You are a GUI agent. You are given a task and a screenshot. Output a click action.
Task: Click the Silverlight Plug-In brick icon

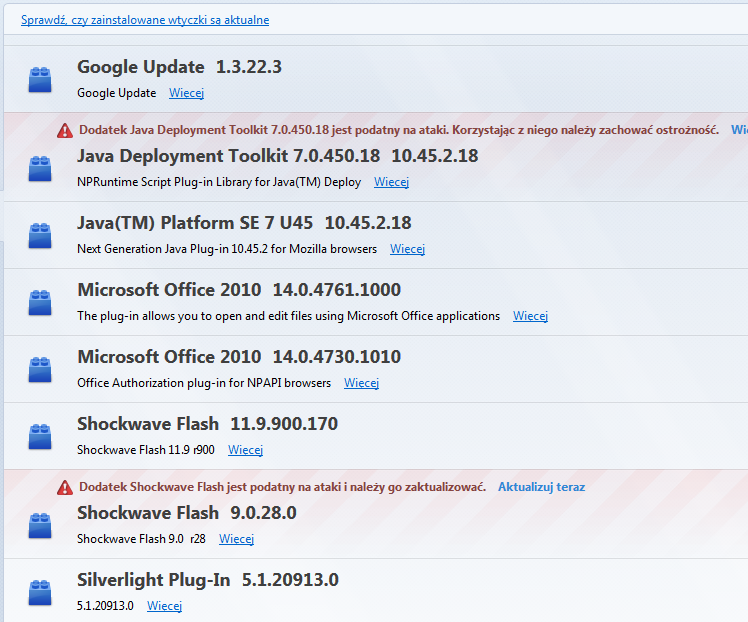point(40,592)
